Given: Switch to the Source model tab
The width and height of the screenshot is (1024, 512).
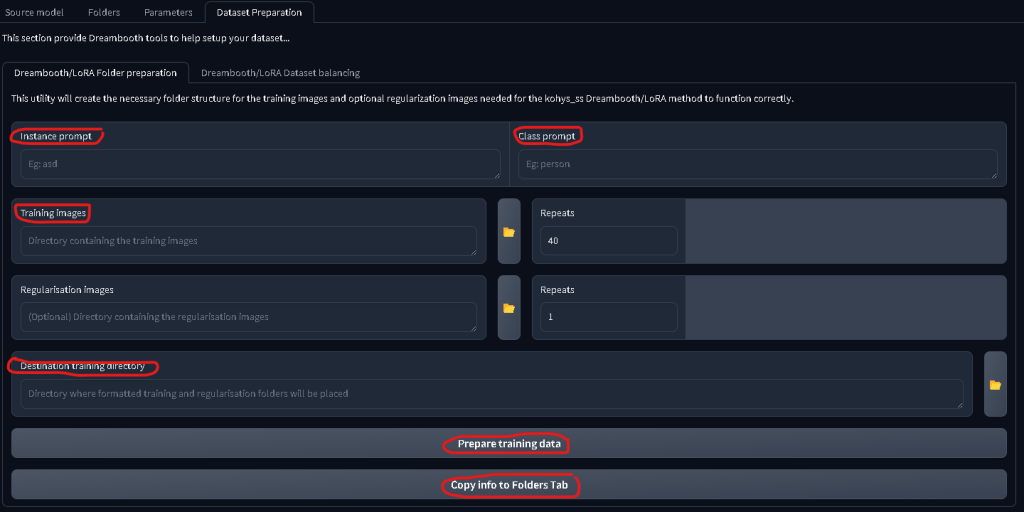Looking at the screenshot, I should 35,12.
